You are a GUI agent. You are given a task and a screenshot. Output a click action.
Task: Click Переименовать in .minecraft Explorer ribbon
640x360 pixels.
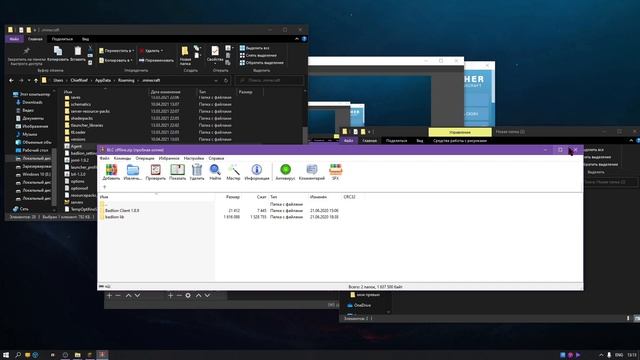(x=156, y=60)
